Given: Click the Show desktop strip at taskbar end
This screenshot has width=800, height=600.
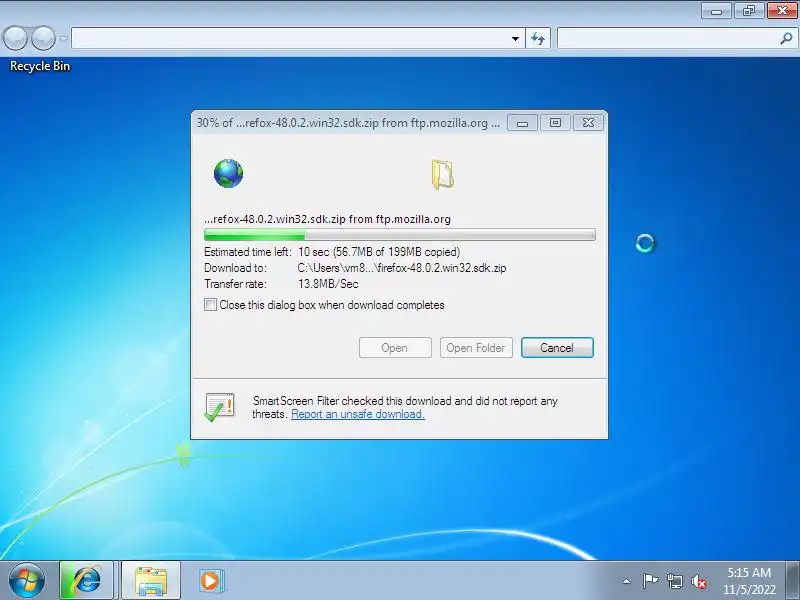Looking at the screenshot, I should pyautogui.click(x=792, y=580).
